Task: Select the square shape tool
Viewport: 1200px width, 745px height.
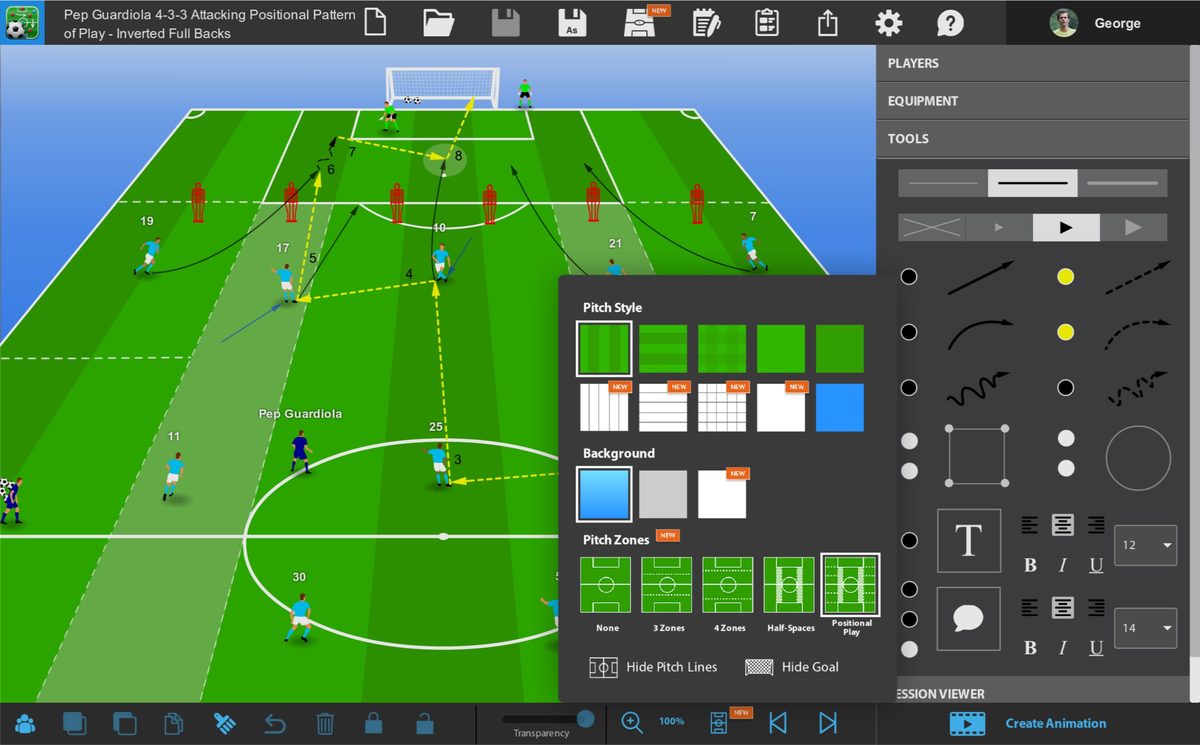Action: tap(977, 457)
